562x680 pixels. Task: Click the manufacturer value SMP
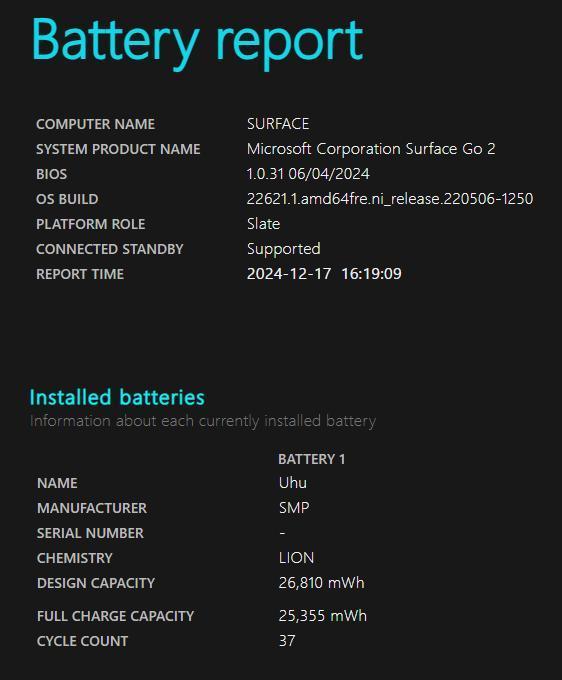click(x=294, y=508)
